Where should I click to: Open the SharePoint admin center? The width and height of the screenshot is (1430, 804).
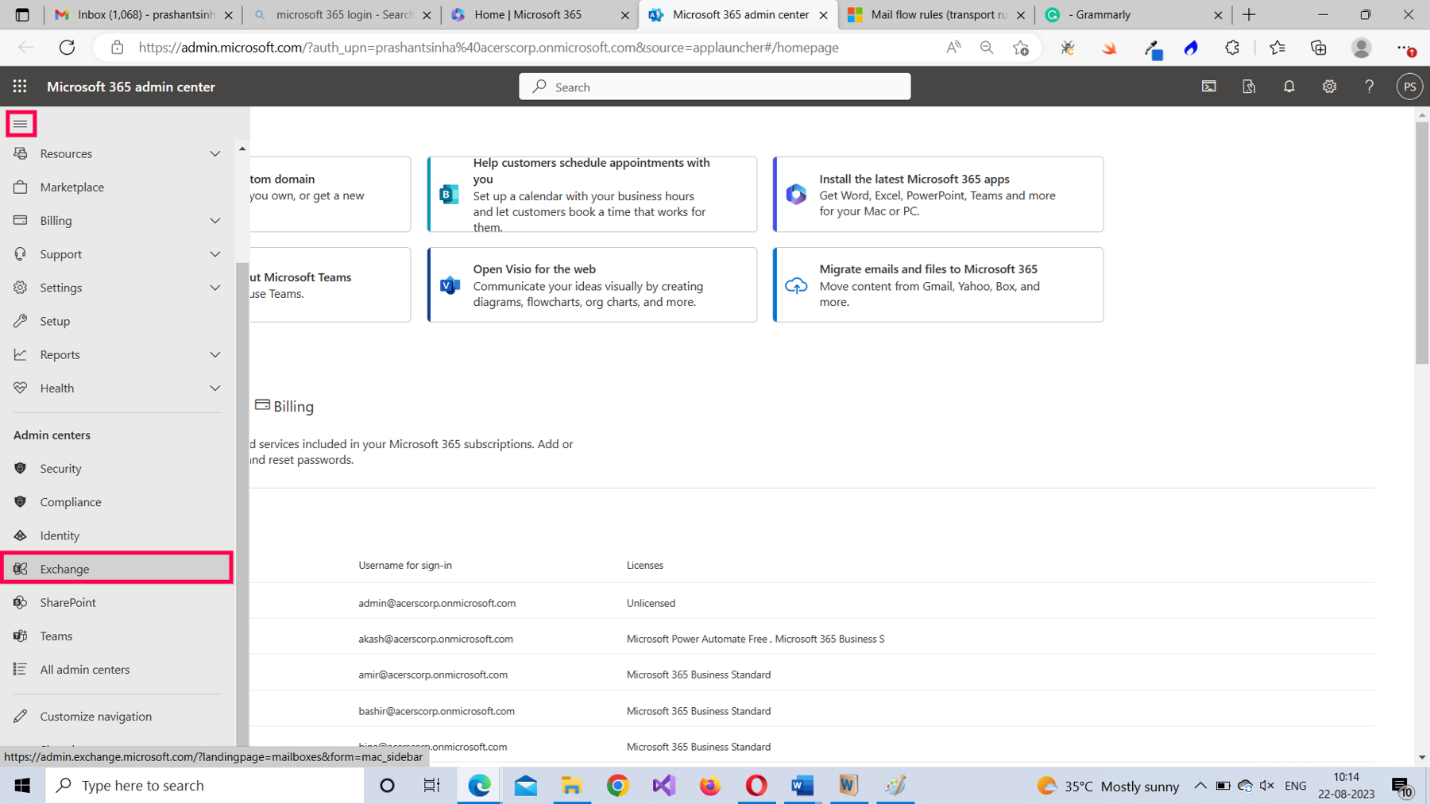point(68,603)
